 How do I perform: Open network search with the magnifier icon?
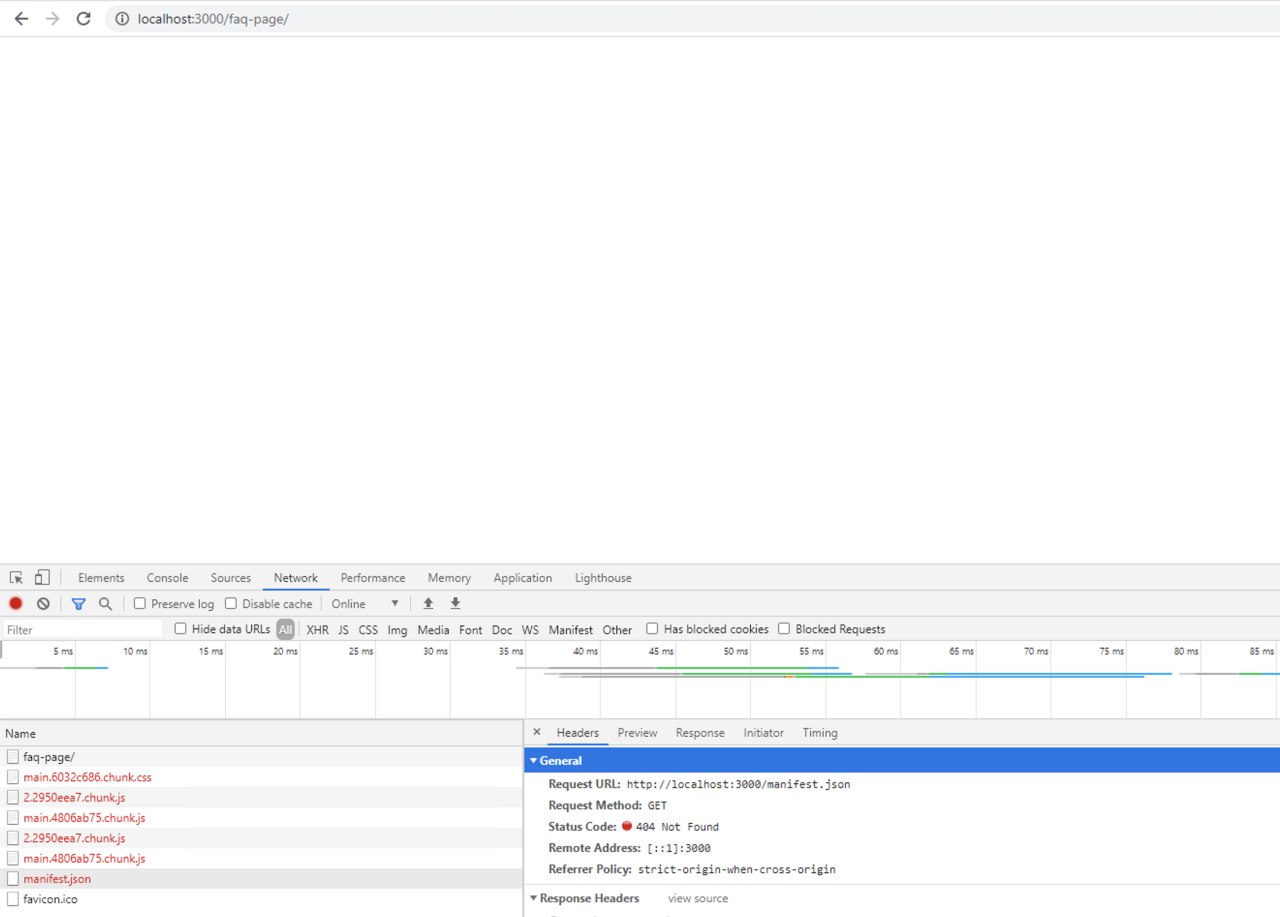point(105,604)
